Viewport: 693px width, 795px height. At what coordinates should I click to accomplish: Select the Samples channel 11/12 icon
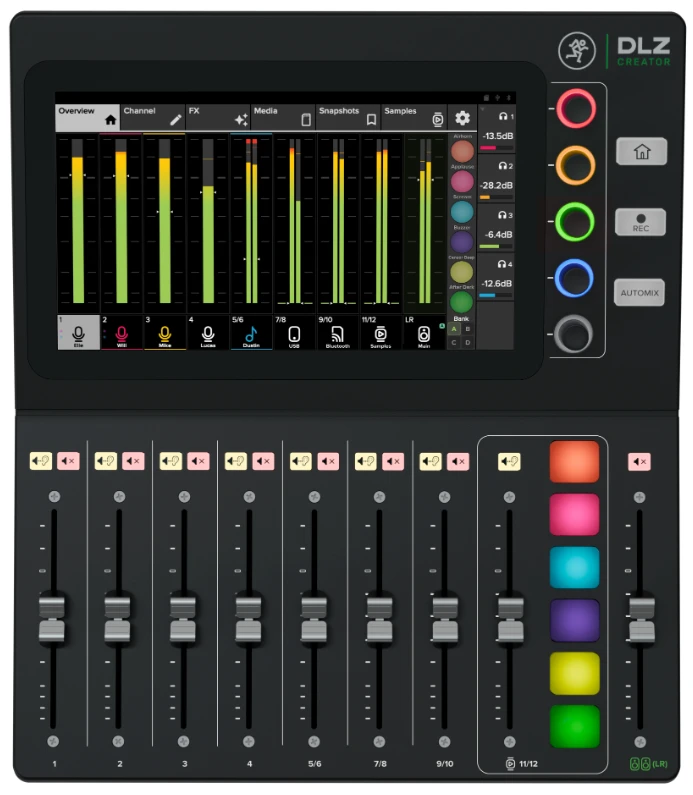(380, 334)
